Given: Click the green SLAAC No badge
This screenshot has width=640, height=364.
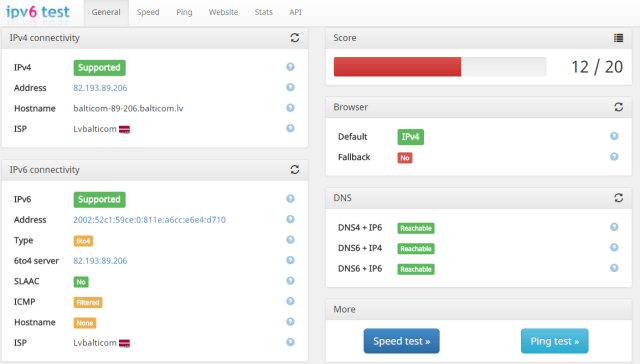Looking at the screenshot, I should click(x=81, y=282).
